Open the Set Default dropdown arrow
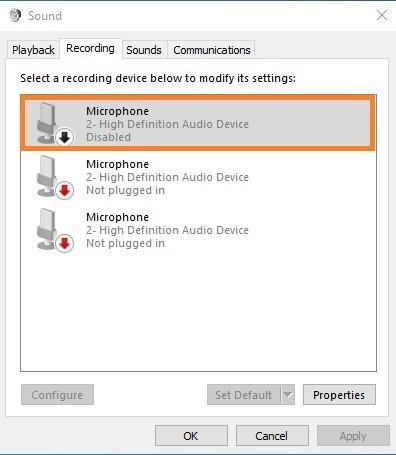 tap(288, 395)
